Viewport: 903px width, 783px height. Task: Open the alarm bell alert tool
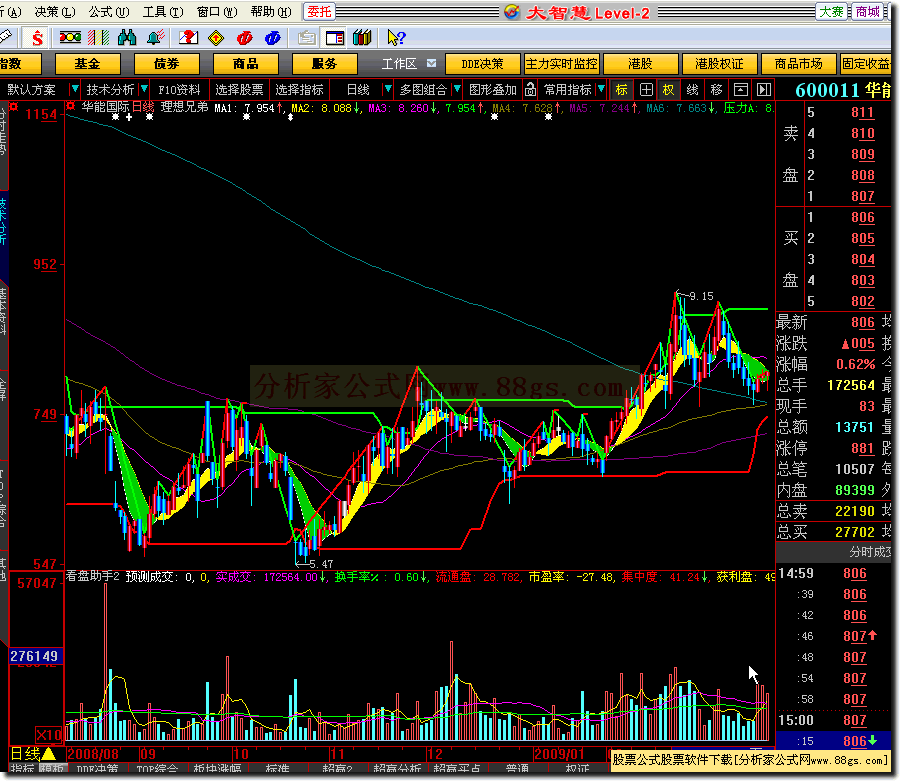(155, 38)
